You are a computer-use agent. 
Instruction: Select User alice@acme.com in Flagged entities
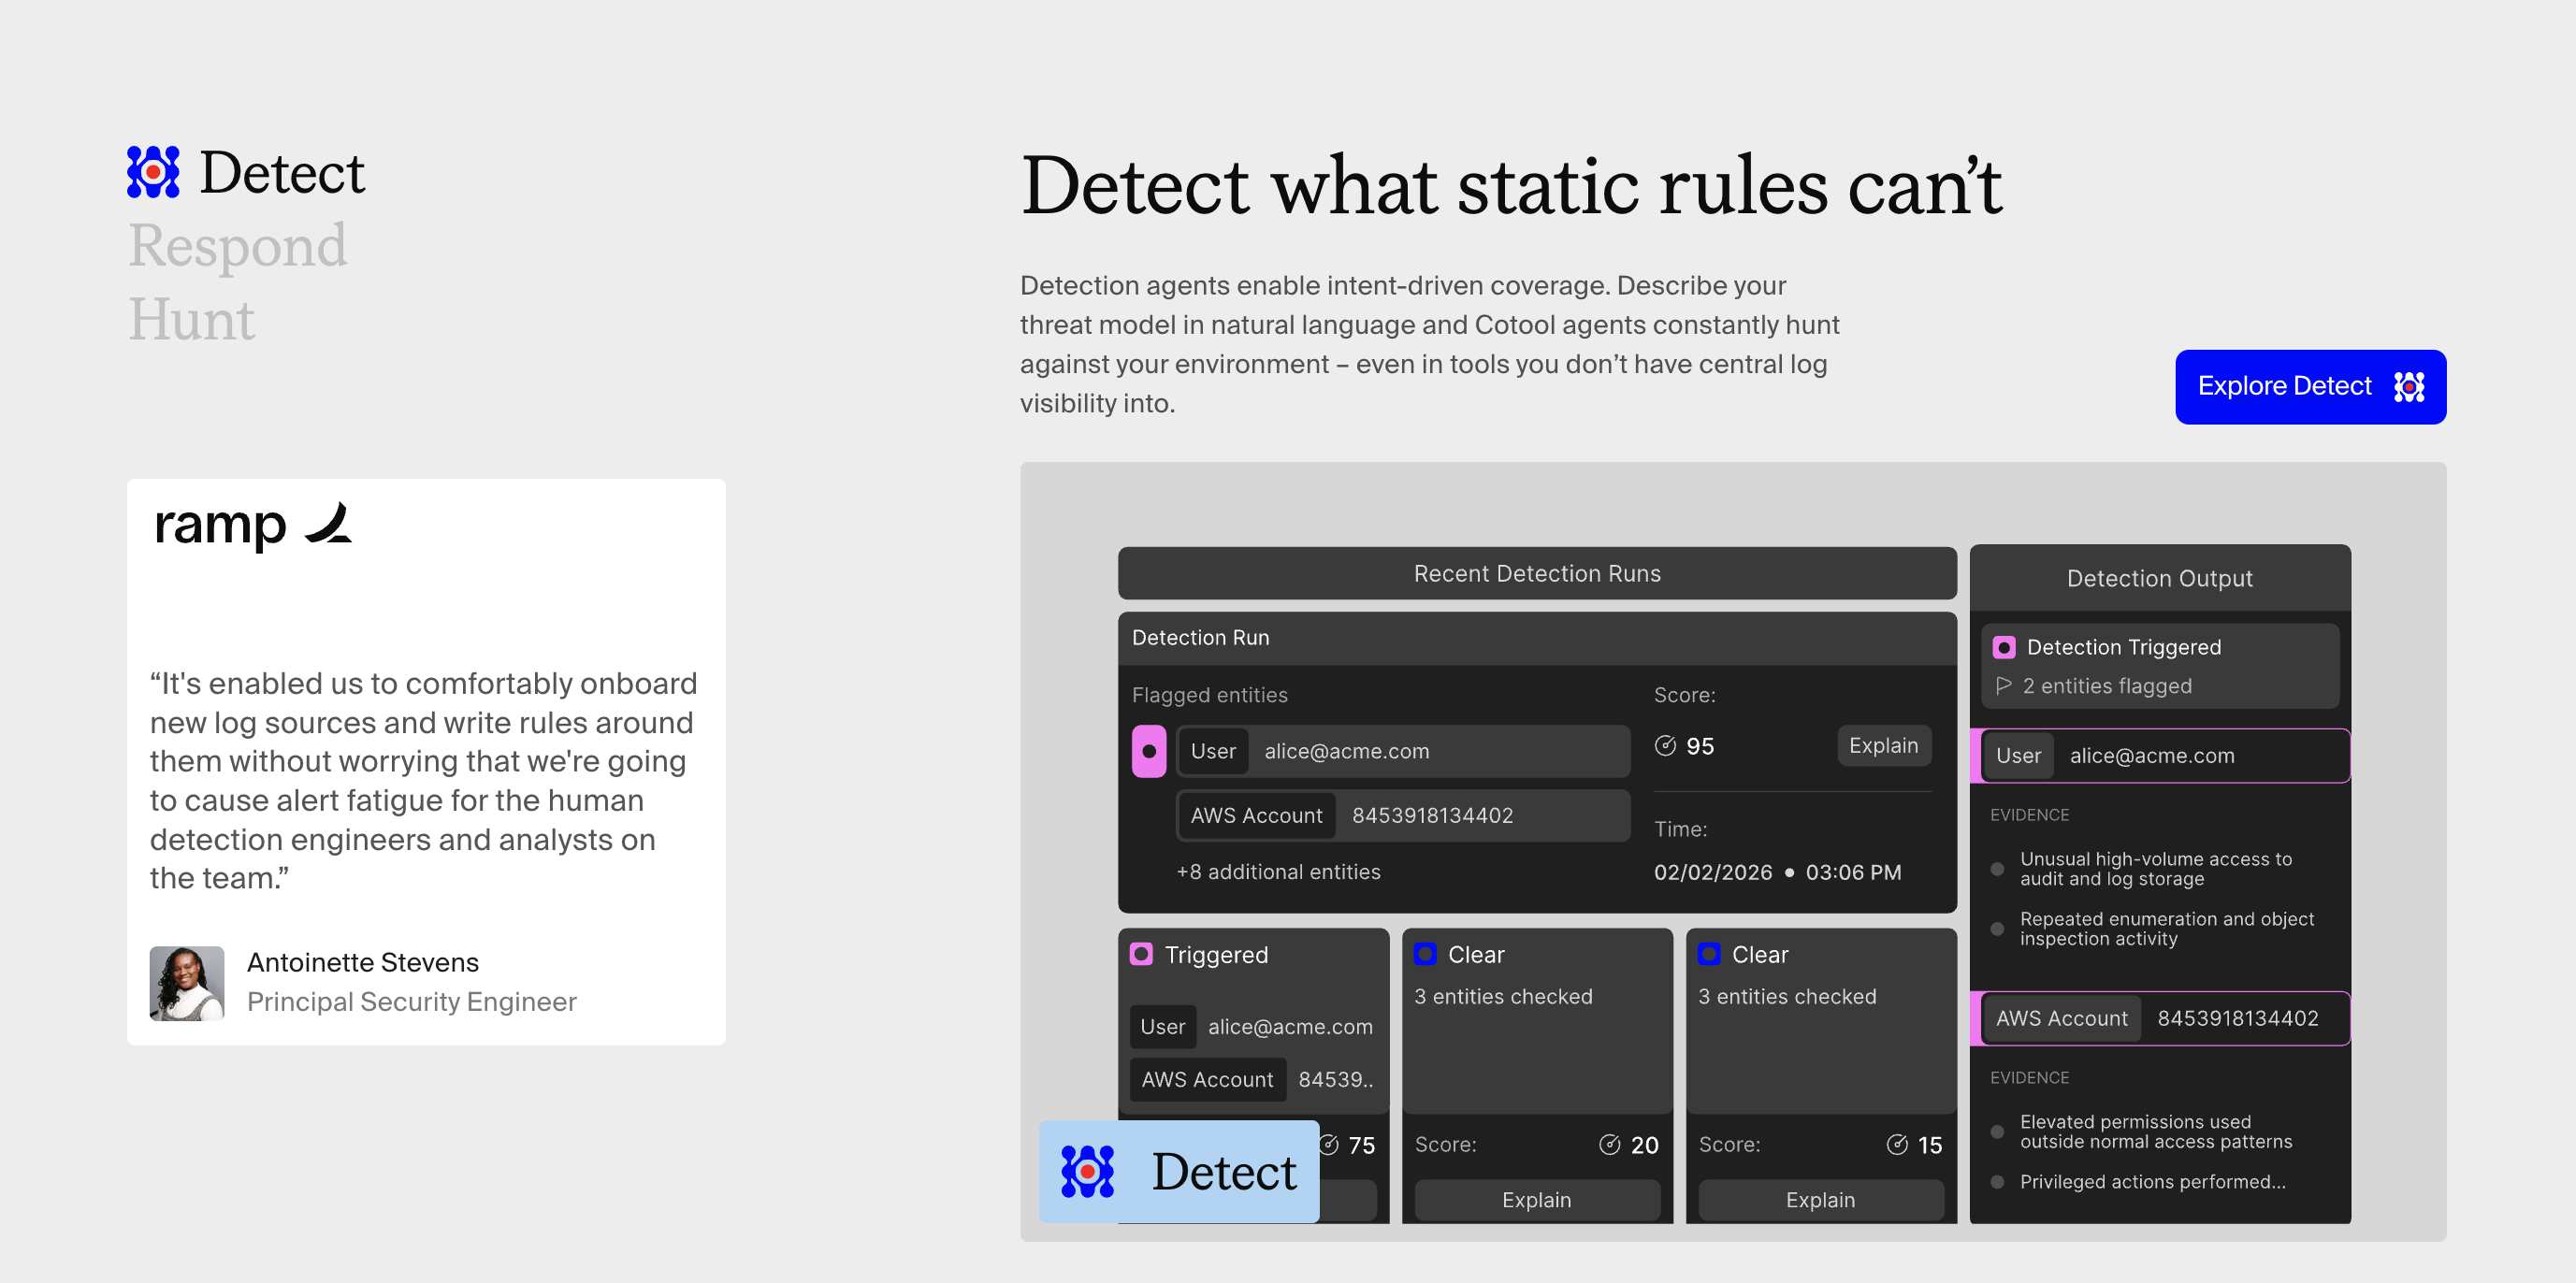point(1403,751)
